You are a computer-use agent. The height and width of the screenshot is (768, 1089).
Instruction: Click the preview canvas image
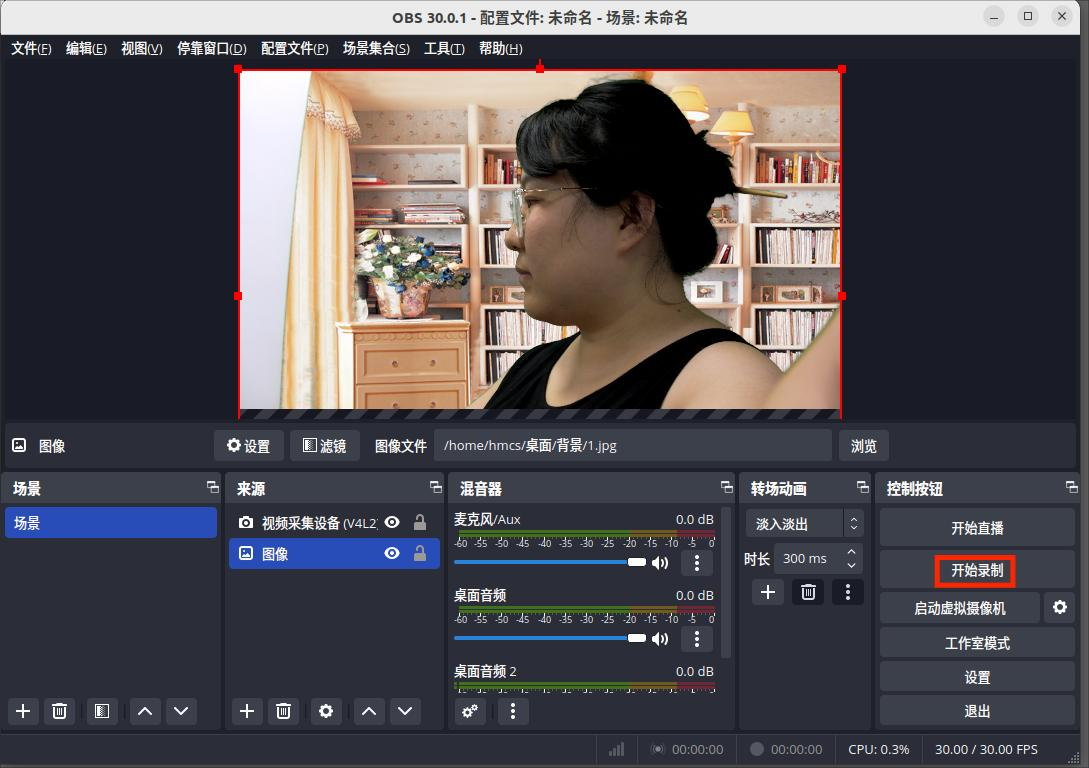[x=540, y=240]
